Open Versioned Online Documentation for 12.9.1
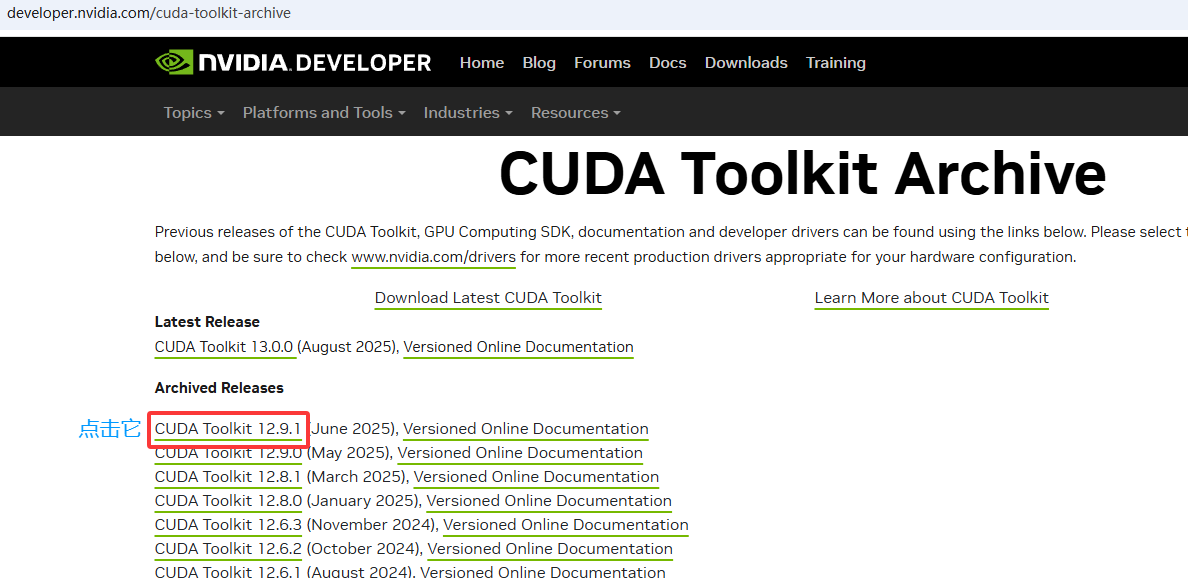The width and height of the screenshot is (1188, 578). point(526,429)
